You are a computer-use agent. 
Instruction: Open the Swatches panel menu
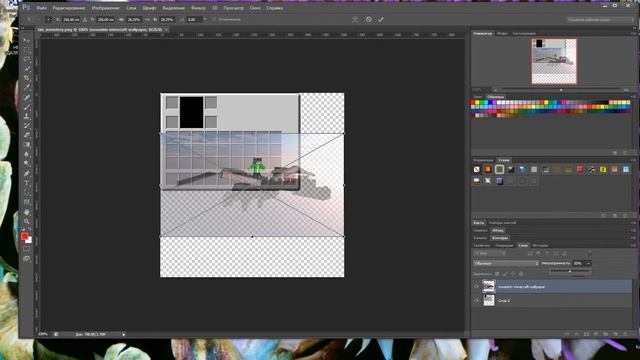click(x=633, y=97)
